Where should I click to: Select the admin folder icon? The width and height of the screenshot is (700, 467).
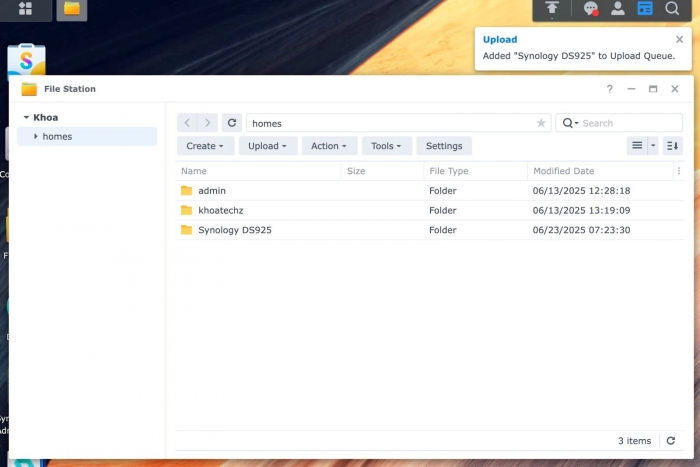tap(187, 191)
